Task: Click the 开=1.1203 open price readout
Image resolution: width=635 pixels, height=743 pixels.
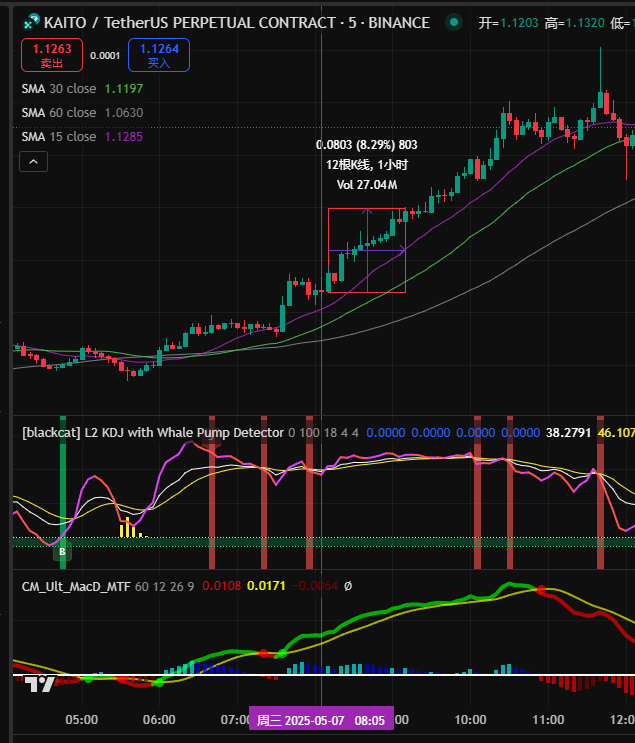Action: (508, 23)
